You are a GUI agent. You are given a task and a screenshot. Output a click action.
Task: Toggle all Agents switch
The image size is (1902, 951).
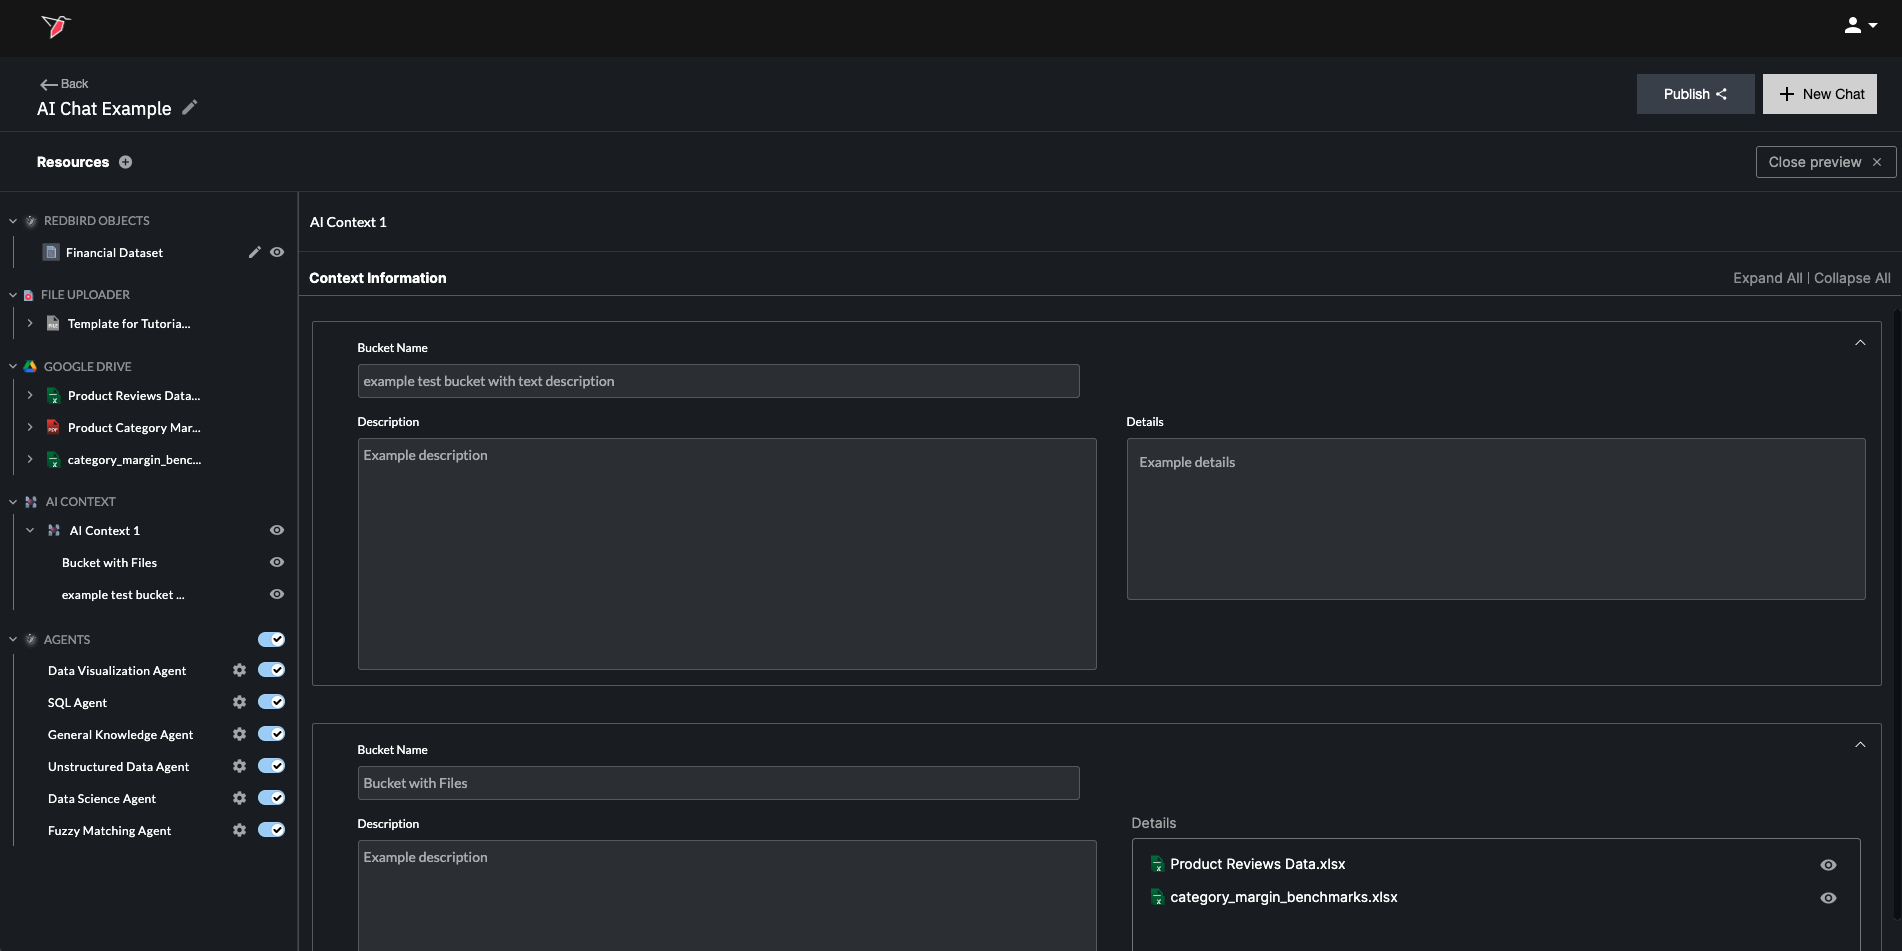271,640
